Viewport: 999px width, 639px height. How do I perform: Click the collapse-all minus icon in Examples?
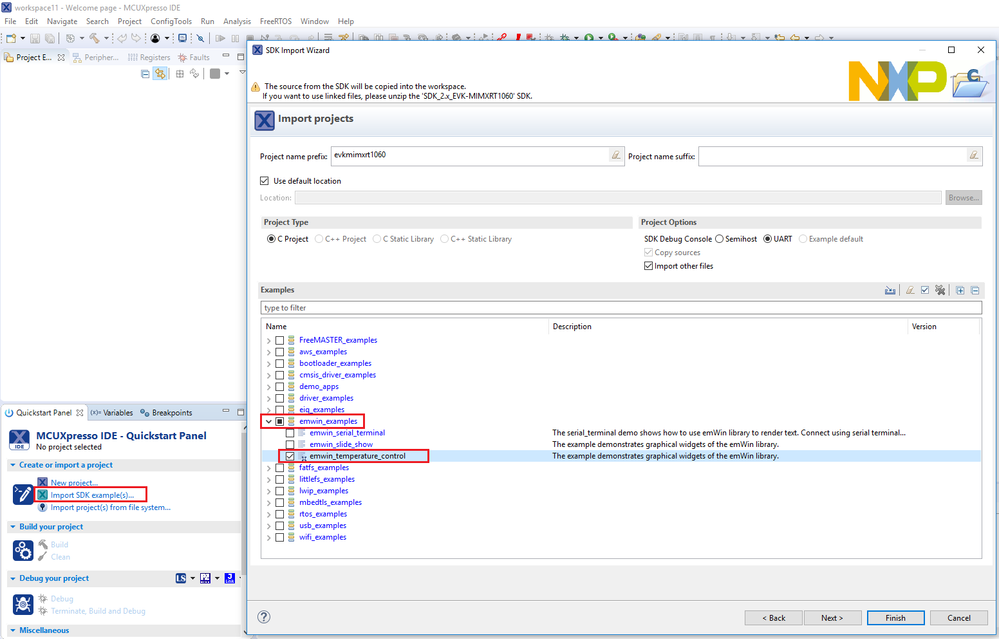(x=975, y=291)
